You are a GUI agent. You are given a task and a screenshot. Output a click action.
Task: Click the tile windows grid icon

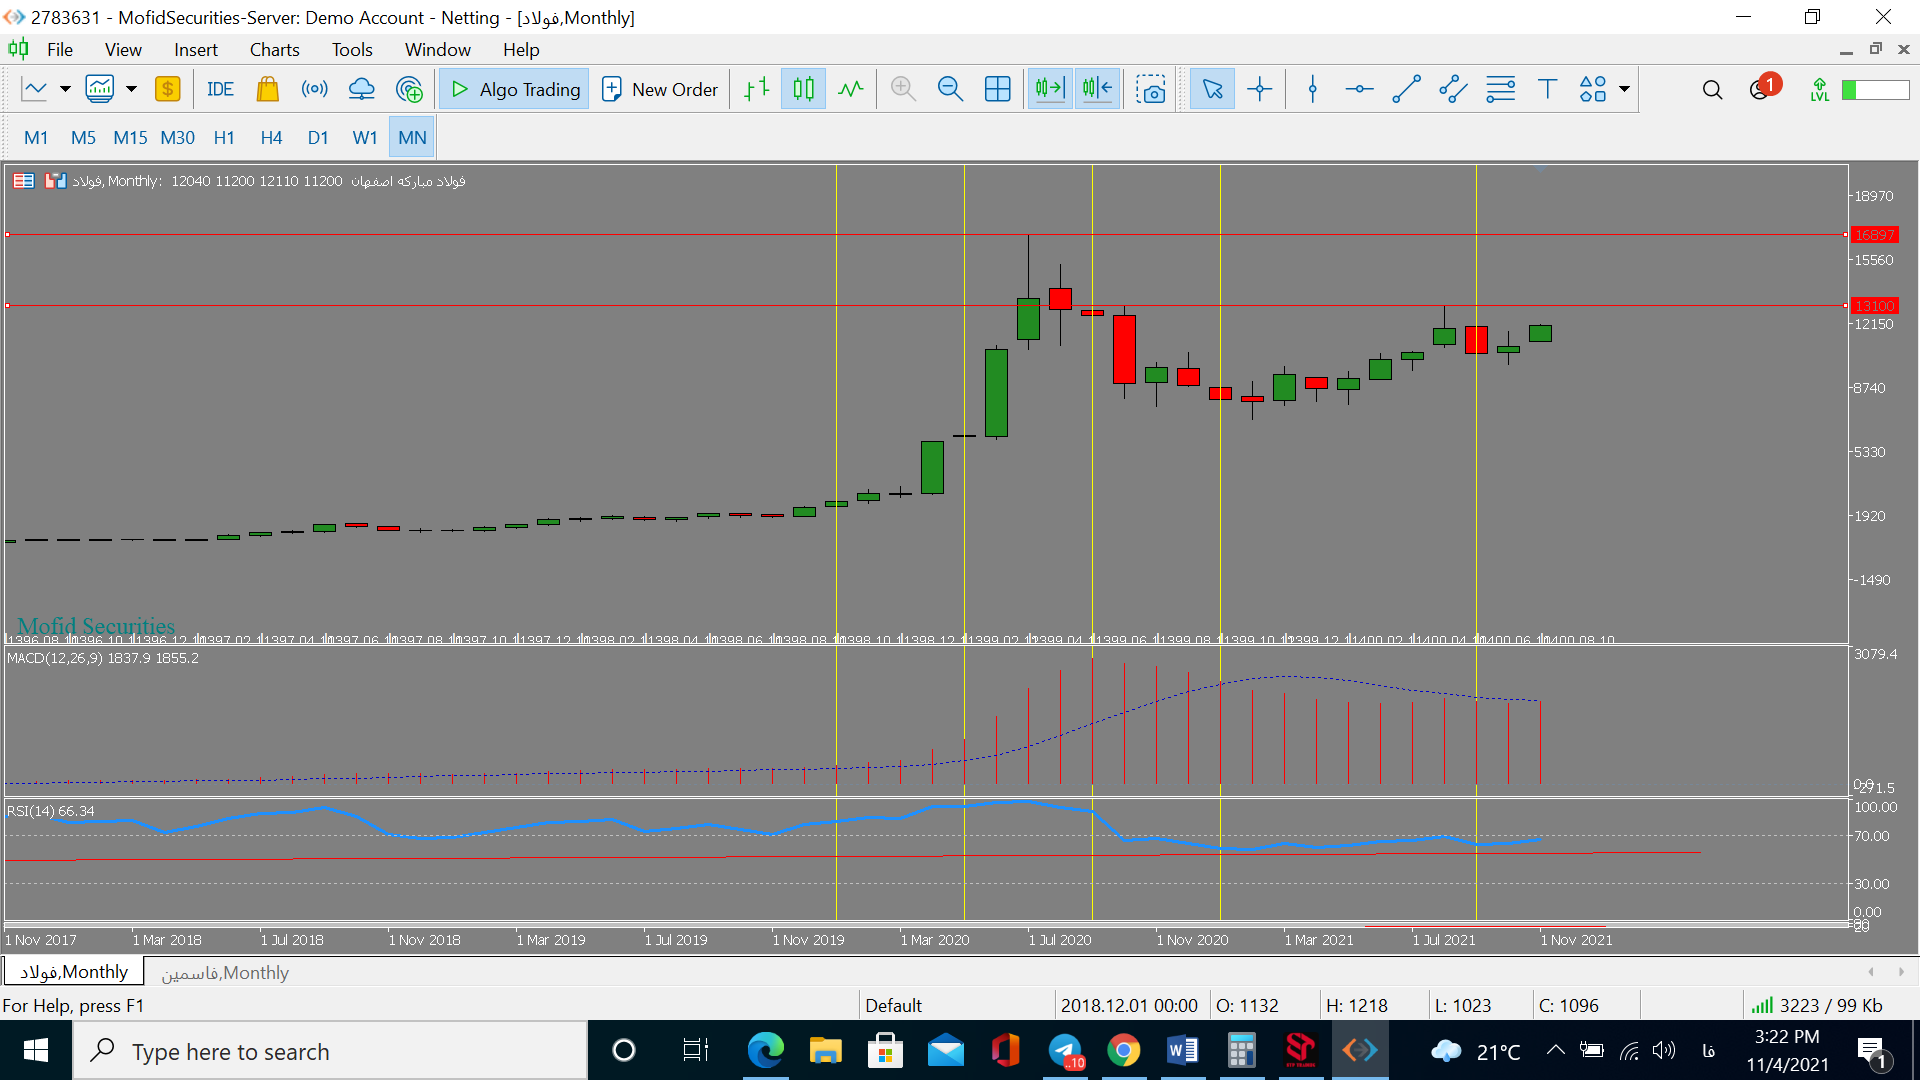pyautogui.click(x=997, y=89)
